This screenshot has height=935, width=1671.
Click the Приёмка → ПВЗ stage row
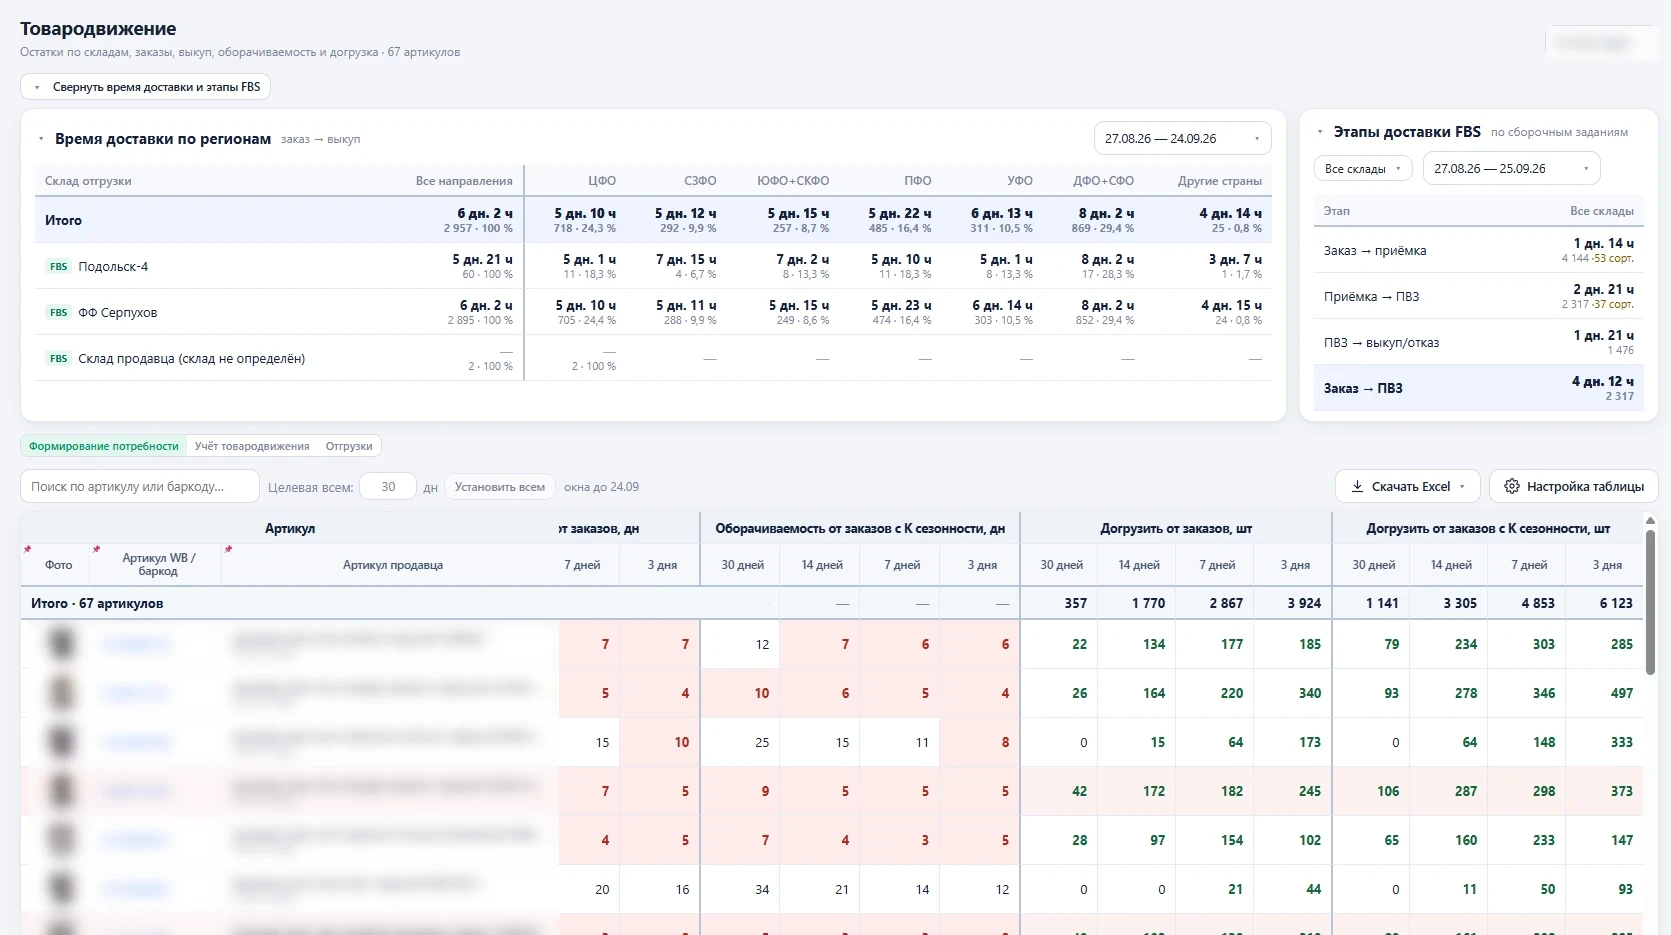tap(1478, 296)
